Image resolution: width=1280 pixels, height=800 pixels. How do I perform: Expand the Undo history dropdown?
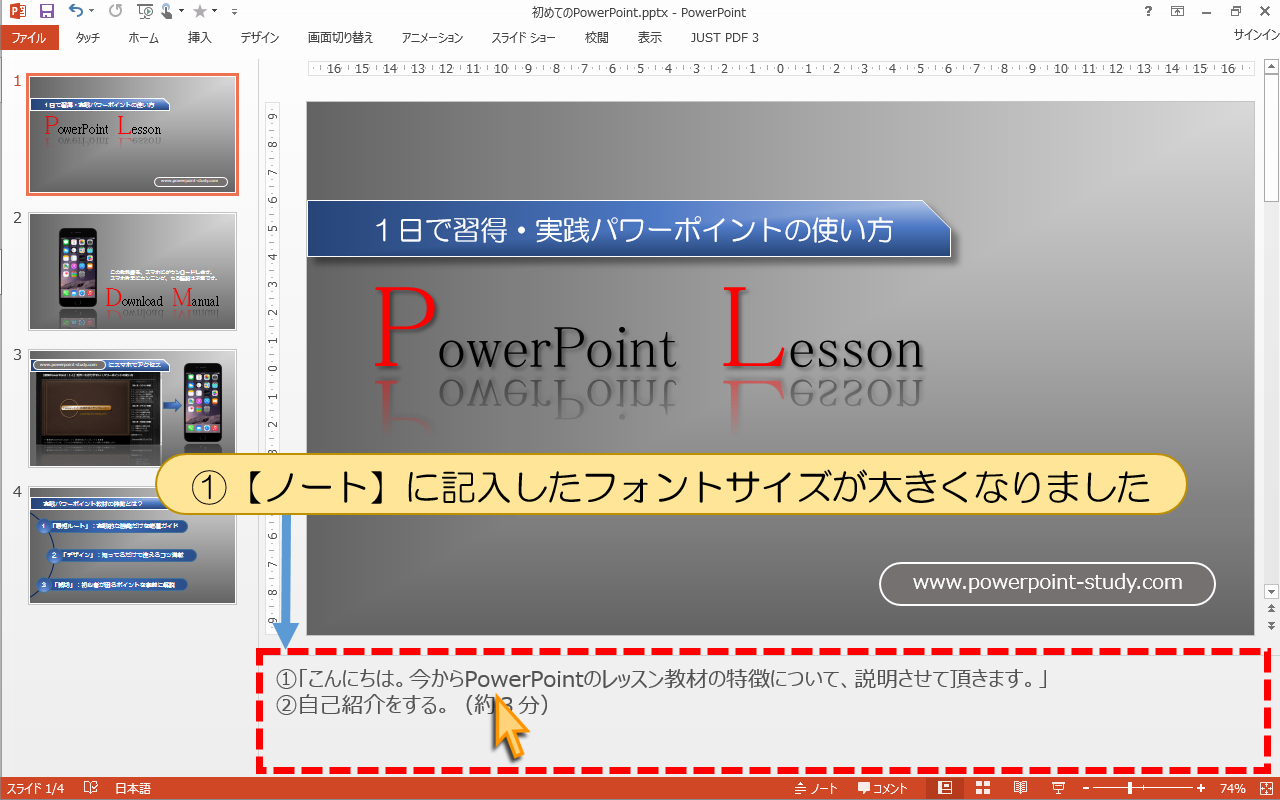(x=91, y=12)
